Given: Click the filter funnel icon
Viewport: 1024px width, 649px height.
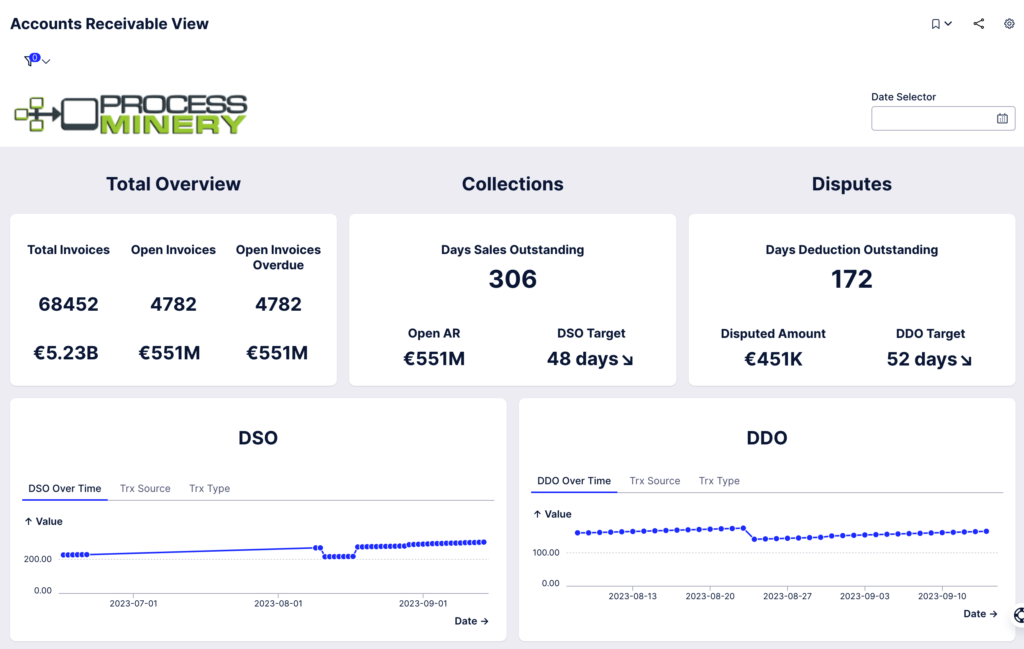Looking at the screenshot, I should pyautogui.click(x=30, y=61).
